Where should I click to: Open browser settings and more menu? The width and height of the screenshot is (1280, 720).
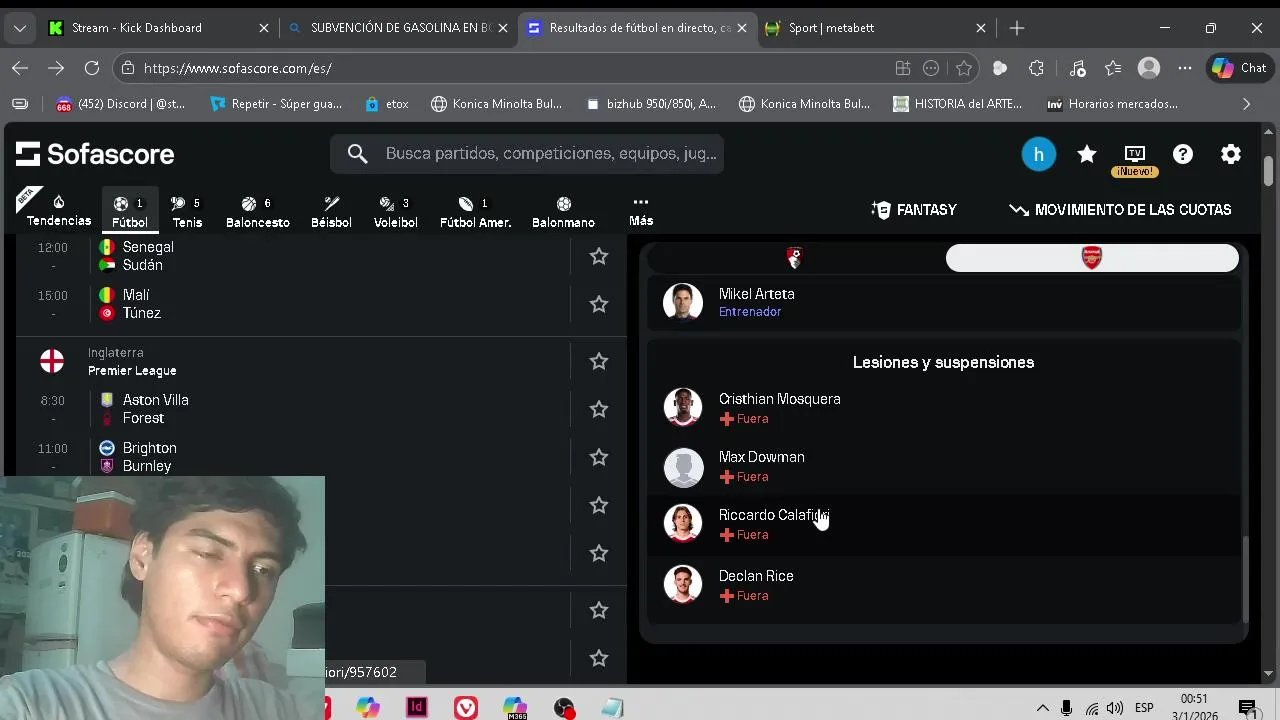1185,68
